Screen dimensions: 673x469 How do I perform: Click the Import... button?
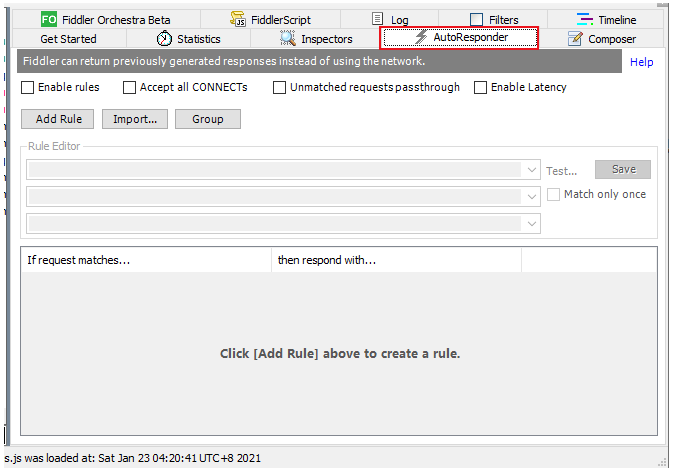coord(135,119)
